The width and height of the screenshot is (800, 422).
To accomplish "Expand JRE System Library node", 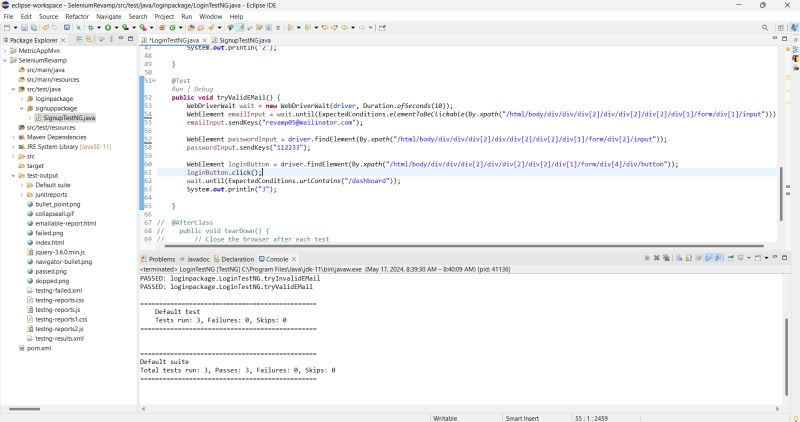I will [x=13, y=146].
